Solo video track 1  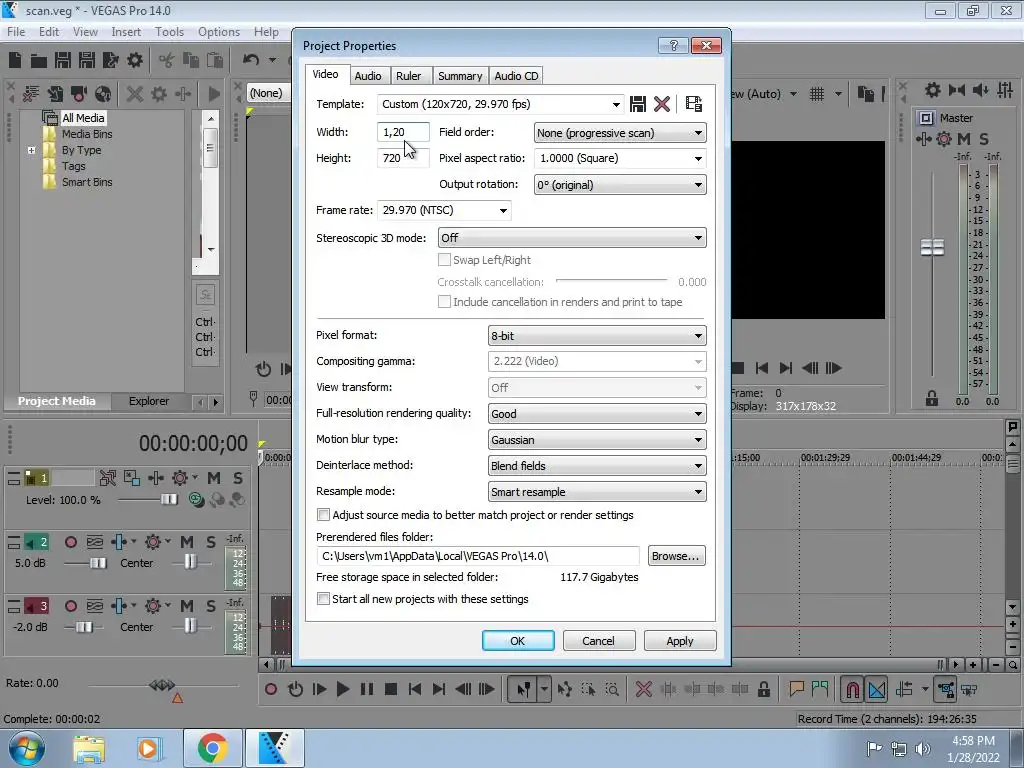238,478
